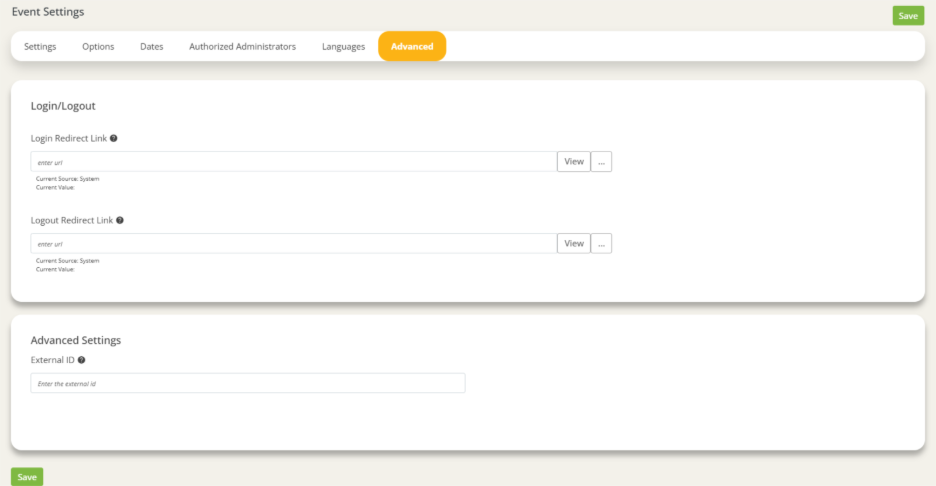Image resolution: width=936 pixels, height=486 pixels.
Task: Focus the Logout Redirect Link URL field
Action: [x=293, y=243]
